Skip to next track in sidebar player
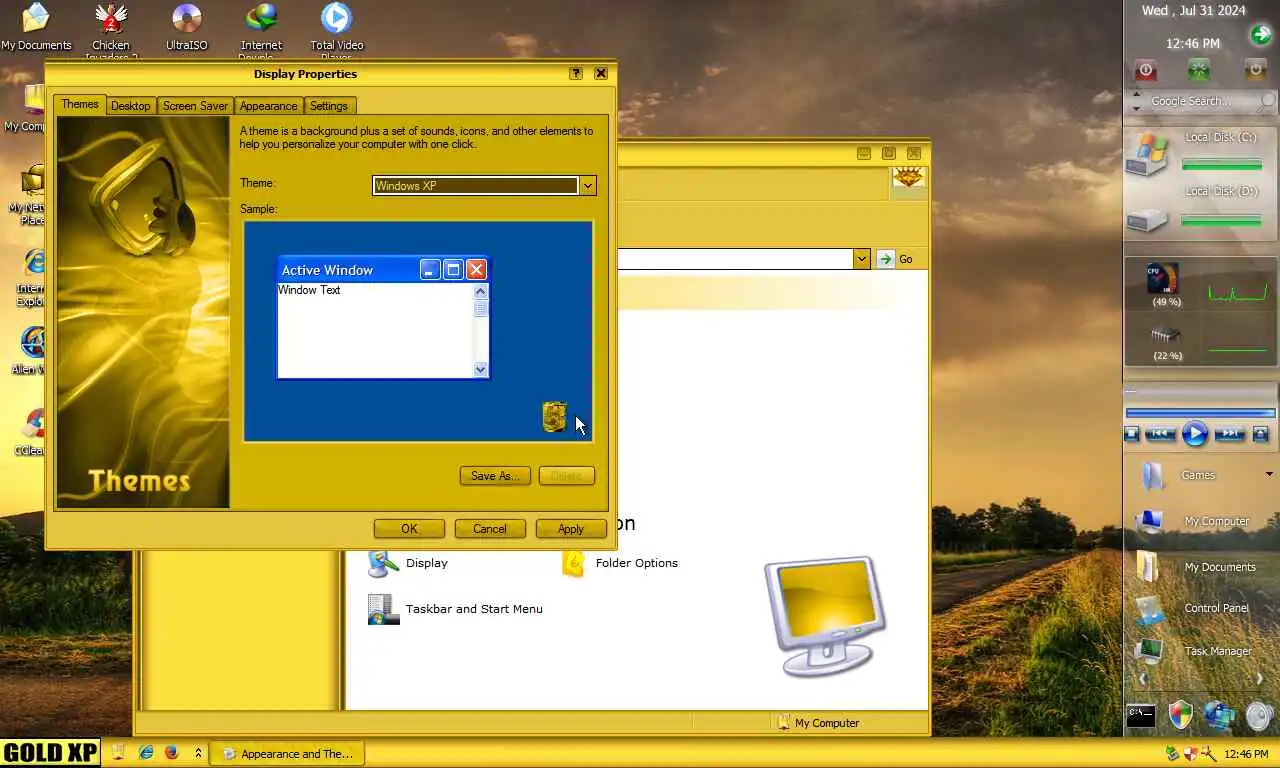Image resolution: width=1280 pixels, height=768 pixels. [1229, 434]
